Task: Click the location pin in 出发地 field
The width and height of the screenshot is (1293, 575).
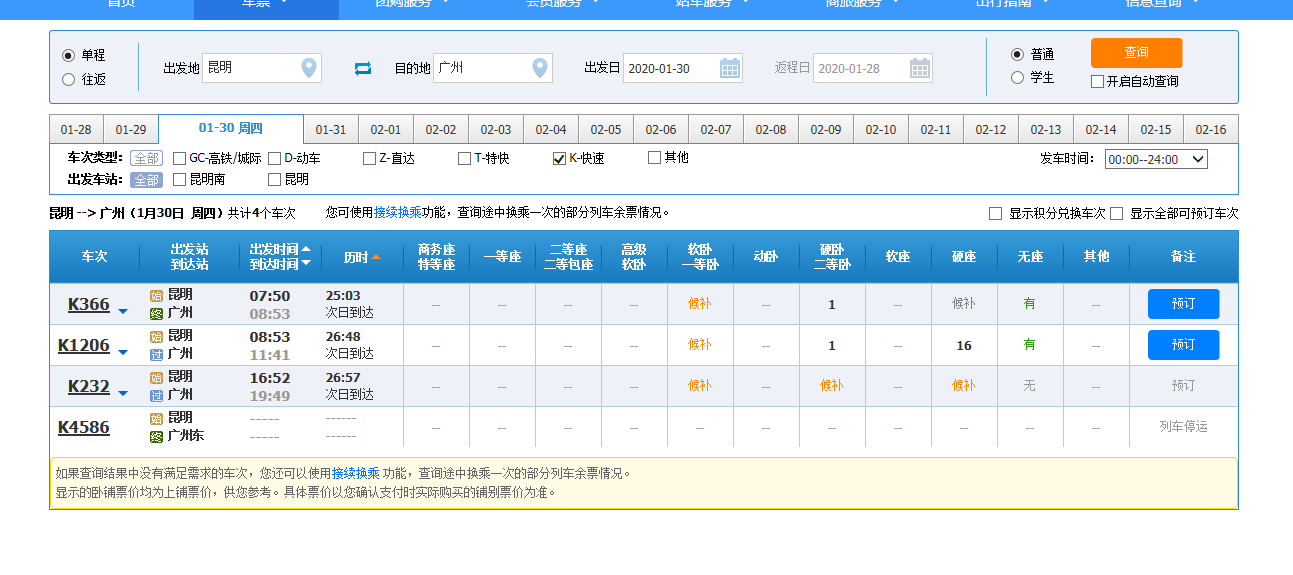Action: tap(309, 68)
